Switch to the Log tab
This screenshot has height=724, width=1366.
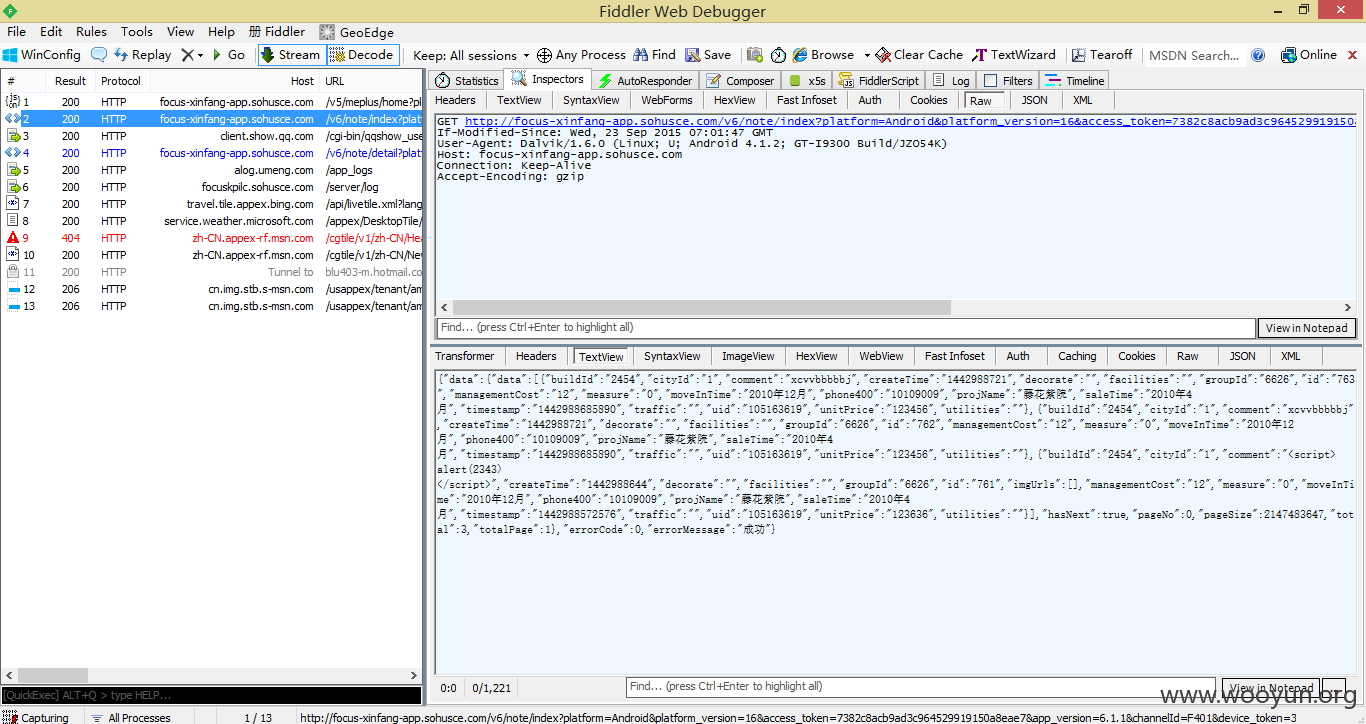pos(951,81)
